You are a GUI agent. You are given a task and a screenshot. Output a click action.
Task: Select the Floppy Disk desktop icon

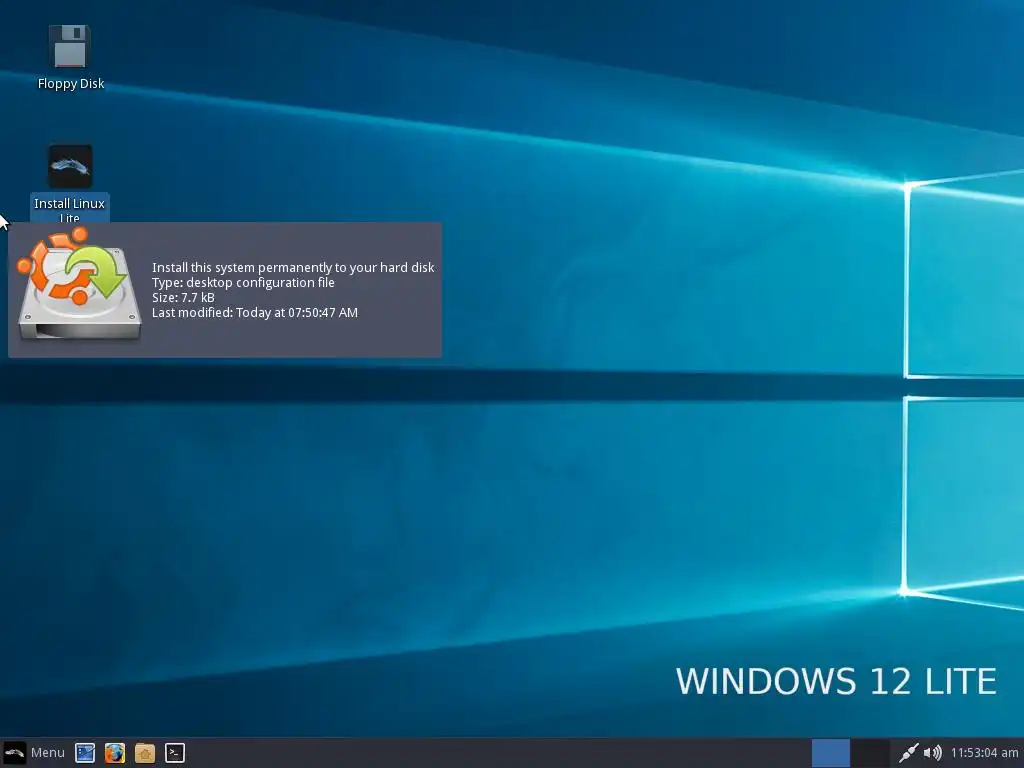coord(71,46)
